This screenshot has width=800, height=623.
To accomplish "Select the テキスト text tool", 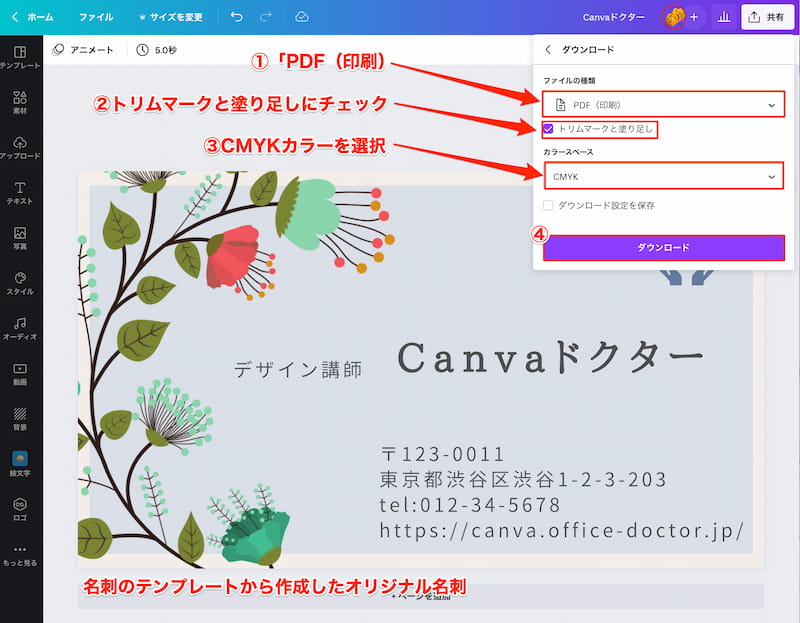I will (20, 193).
